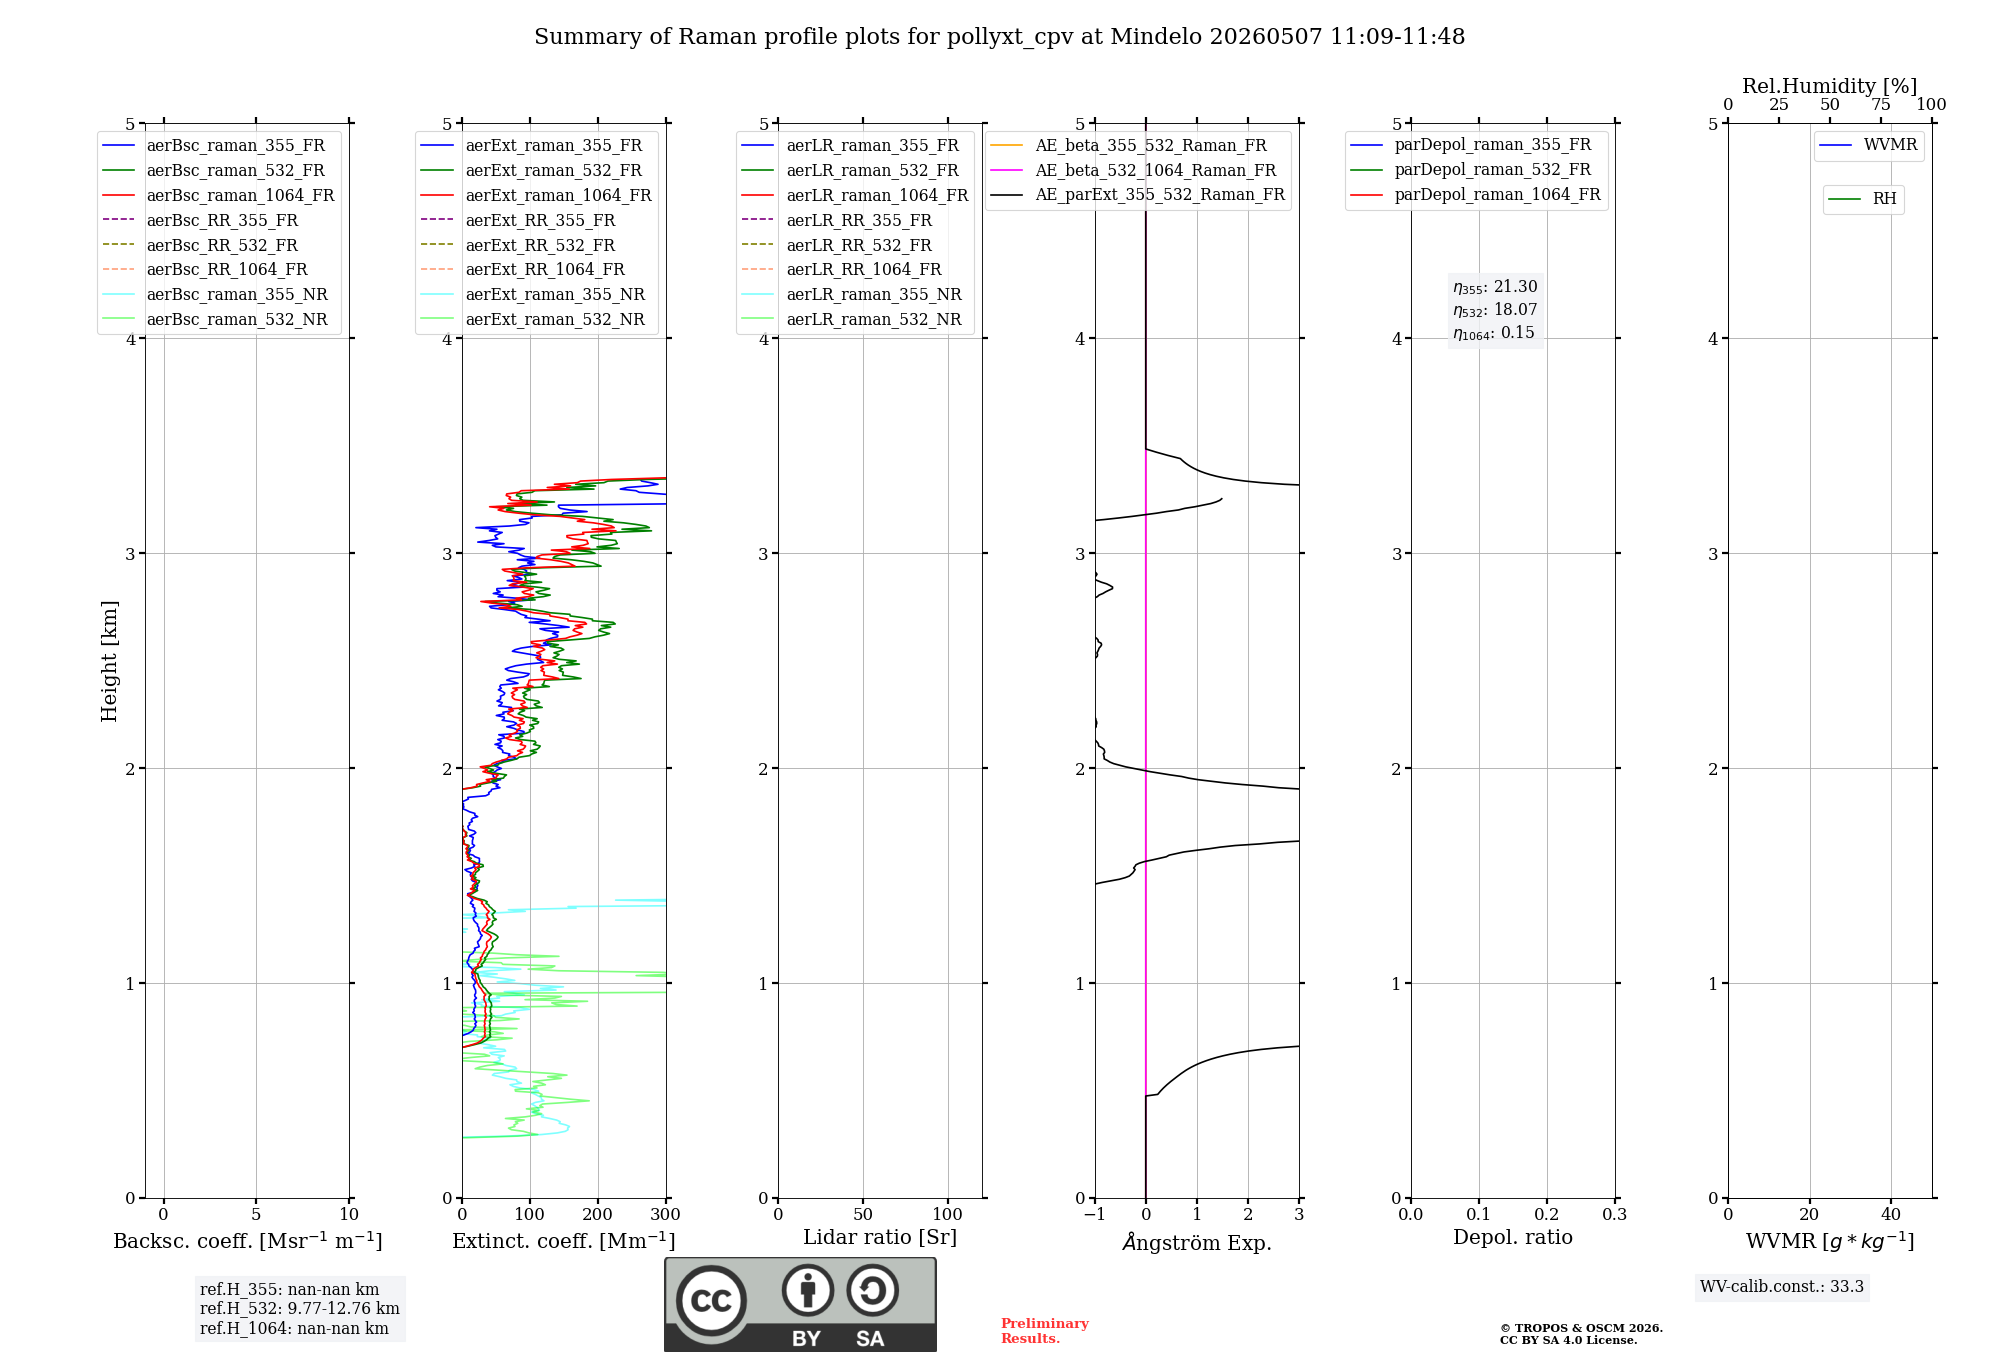Click the plot title 'Summary of Raman profile plots'
This screenshot has height=1360, width=2000.
[x=1000, y=37]
